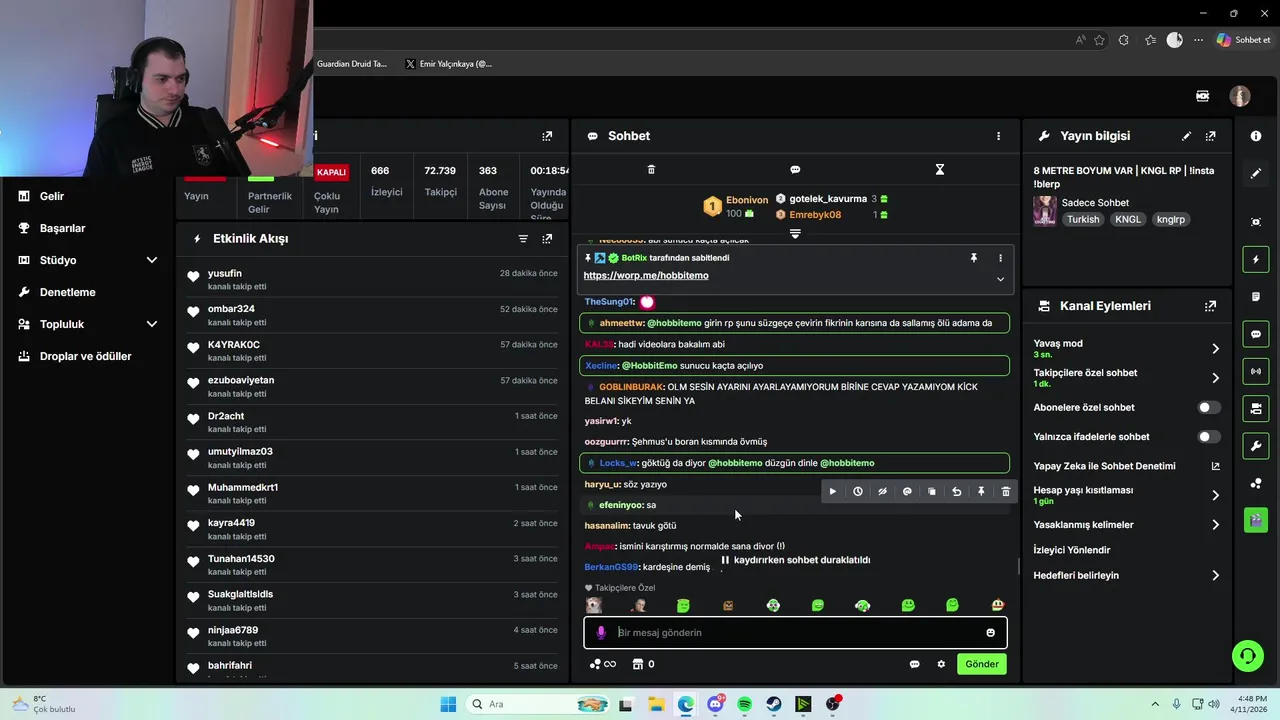Click the trash icon under Sohbet header
Viewport: 1280px width, 720px height.
point(651,170)
